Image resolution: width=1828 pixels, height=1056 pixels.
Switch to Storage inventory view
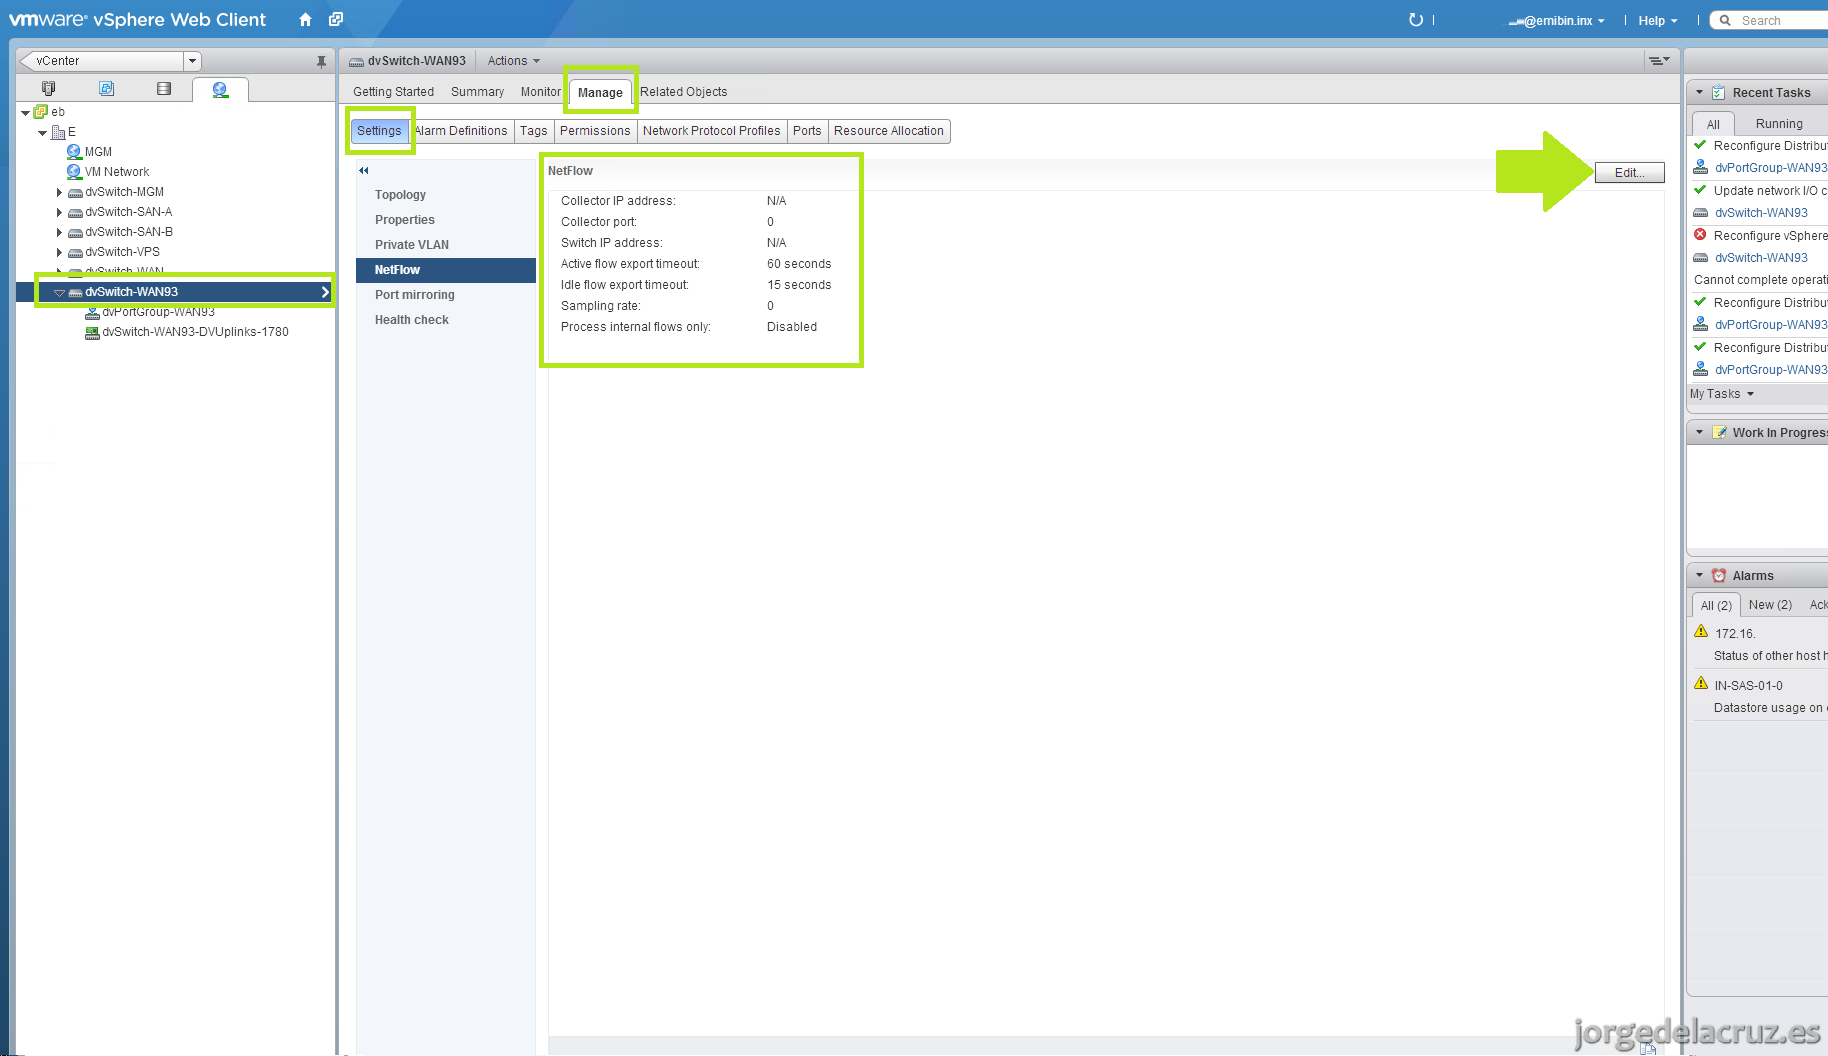pos(164,89)
